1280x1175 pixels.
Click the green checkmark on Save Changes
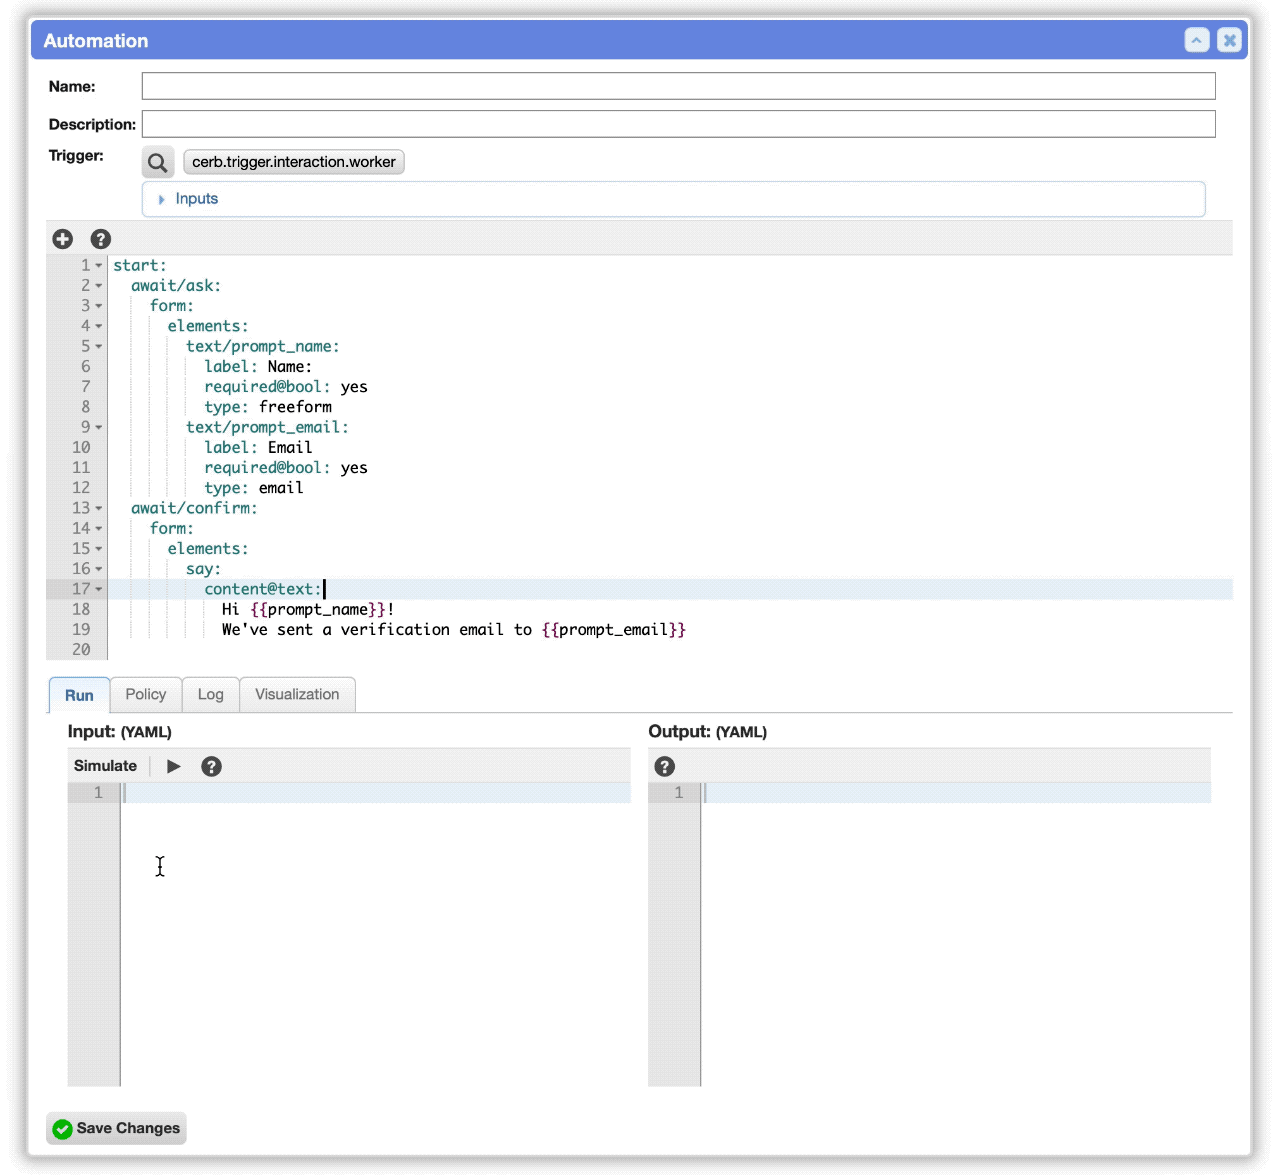point(63,1129)
